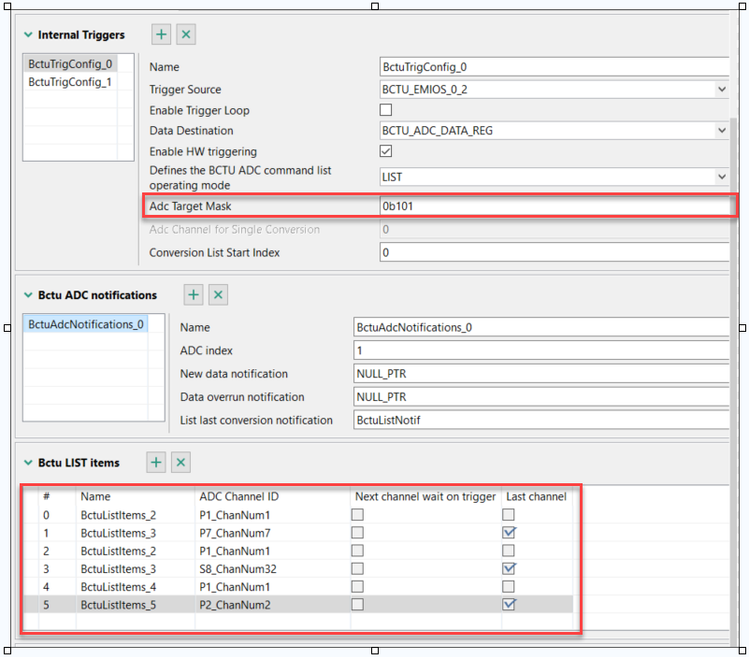The width and height of the screenshot is (749, 657).
Task: Click the vertical scrollbar of the panel
Action: pos(734,382)
